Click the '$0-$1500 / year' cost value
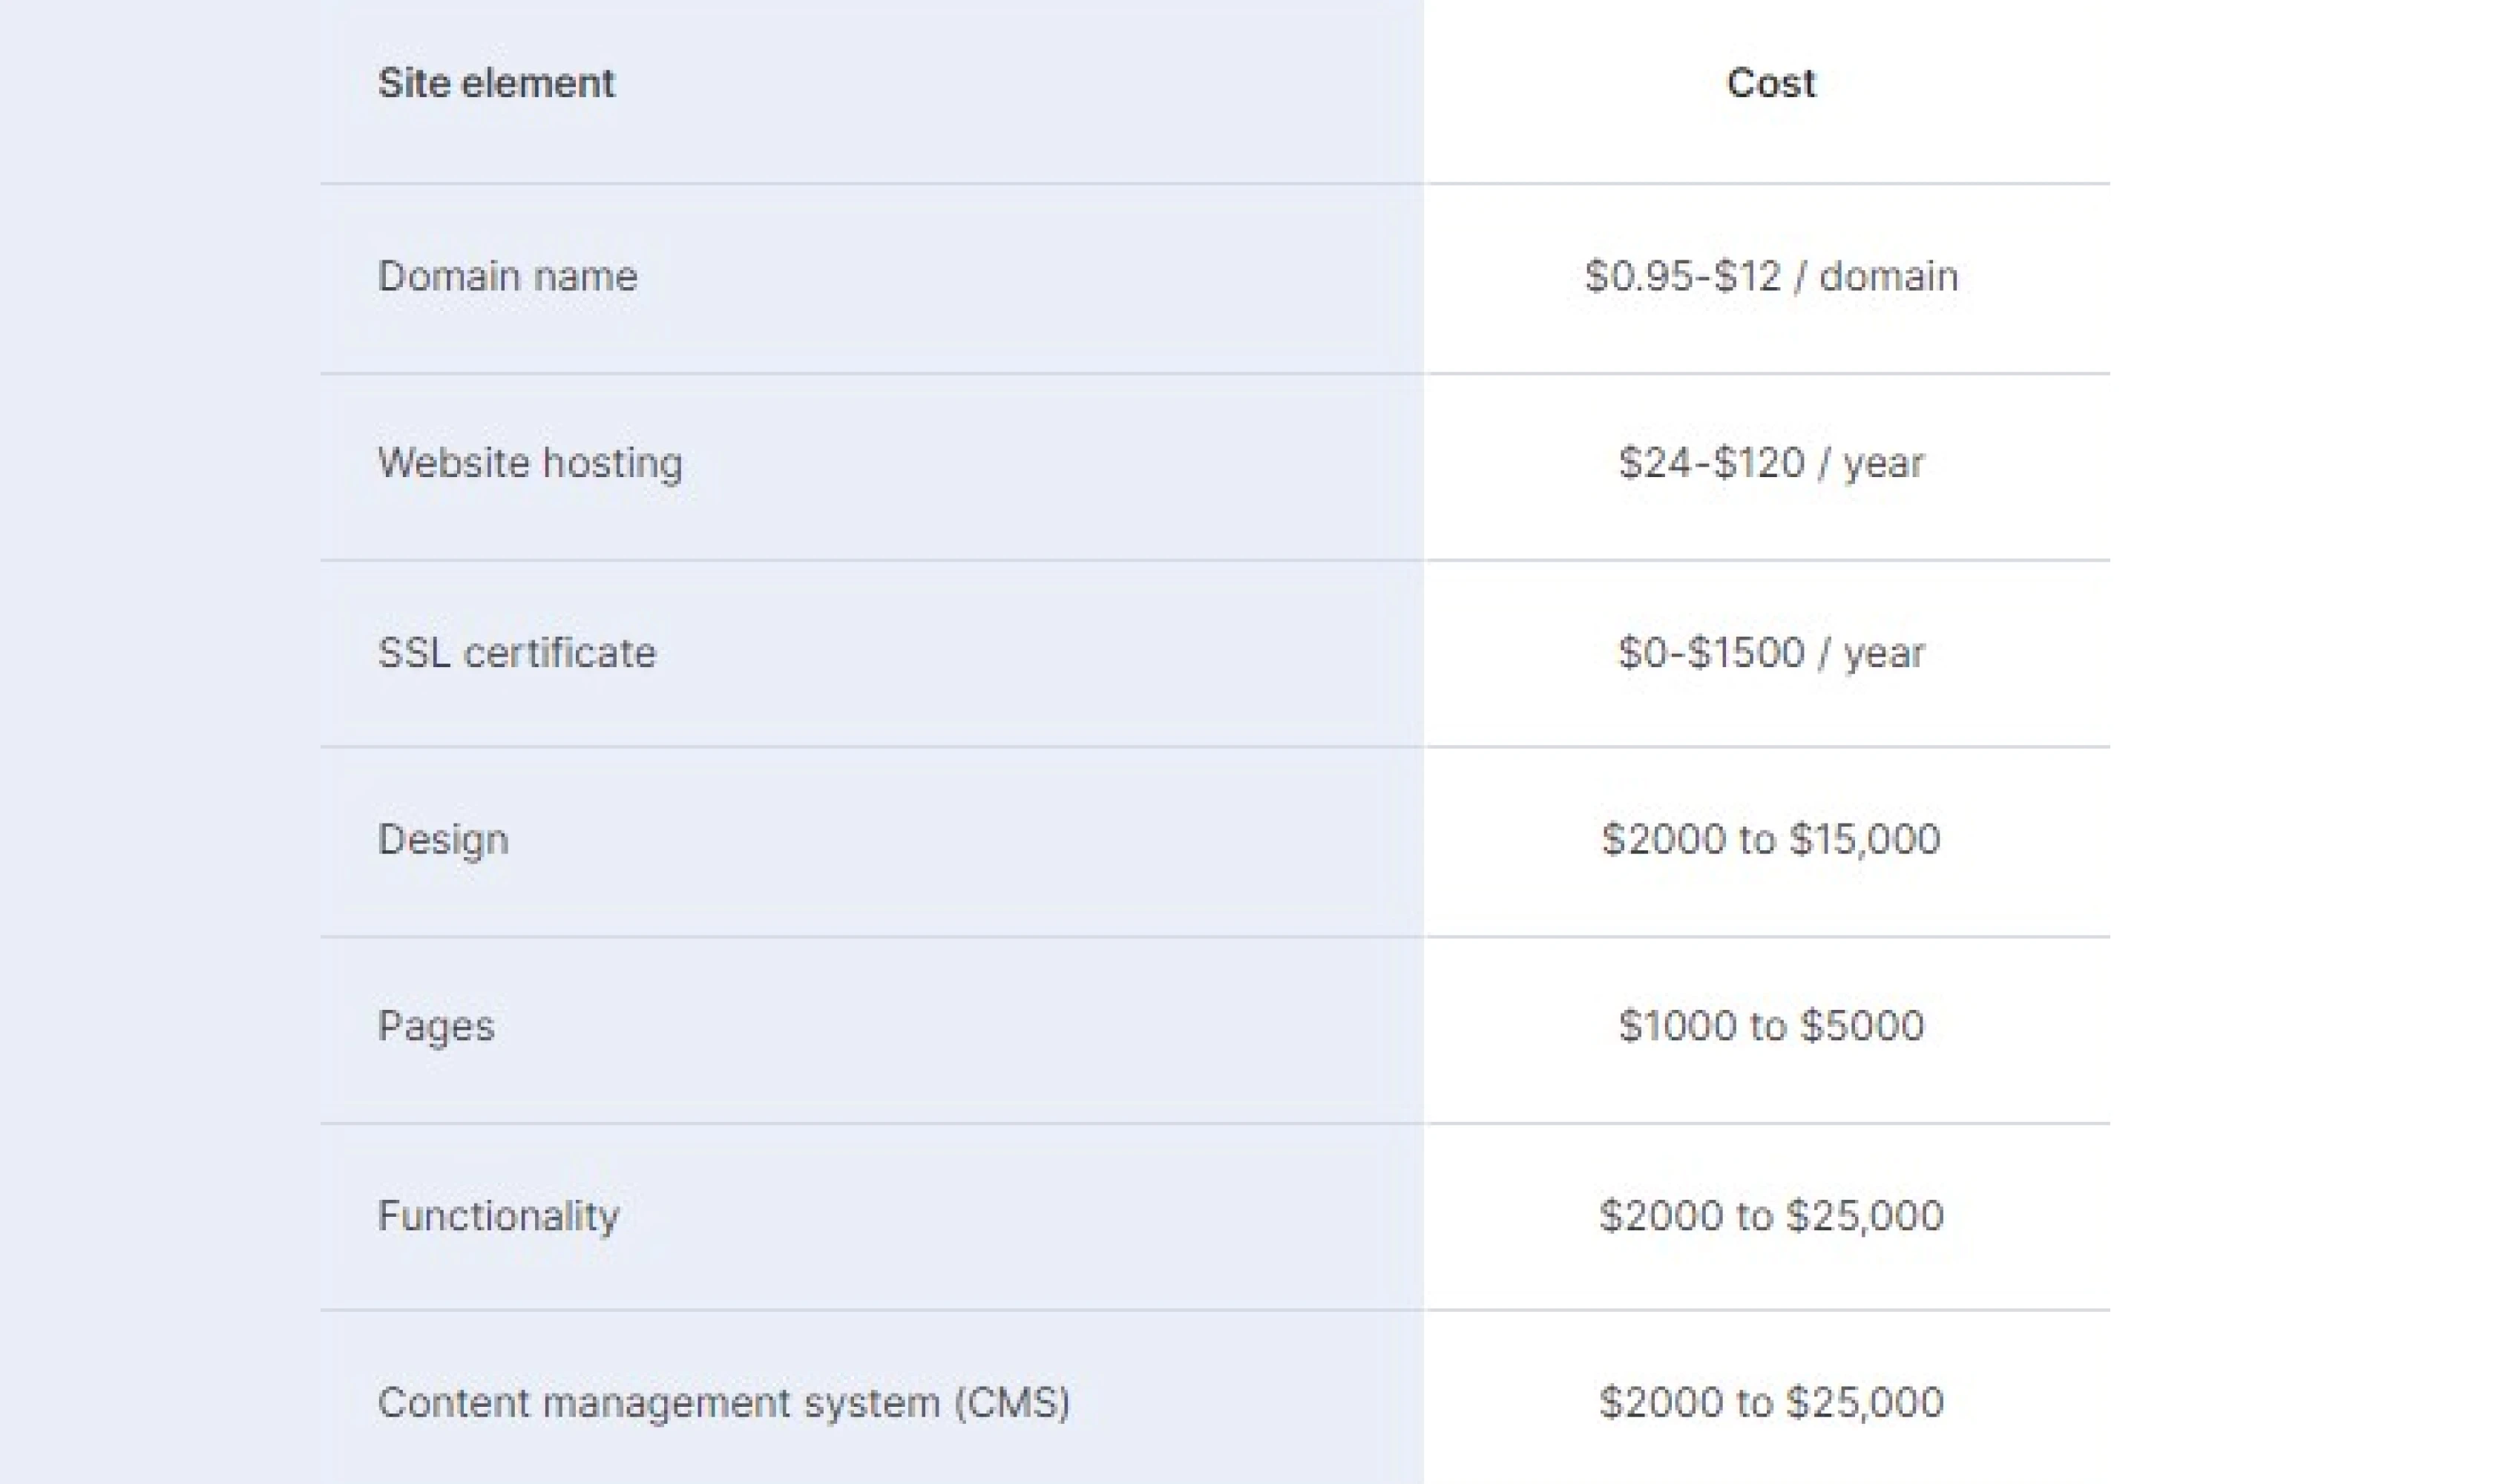This screenshot has width=2511, height=1484. point(1772,651)
